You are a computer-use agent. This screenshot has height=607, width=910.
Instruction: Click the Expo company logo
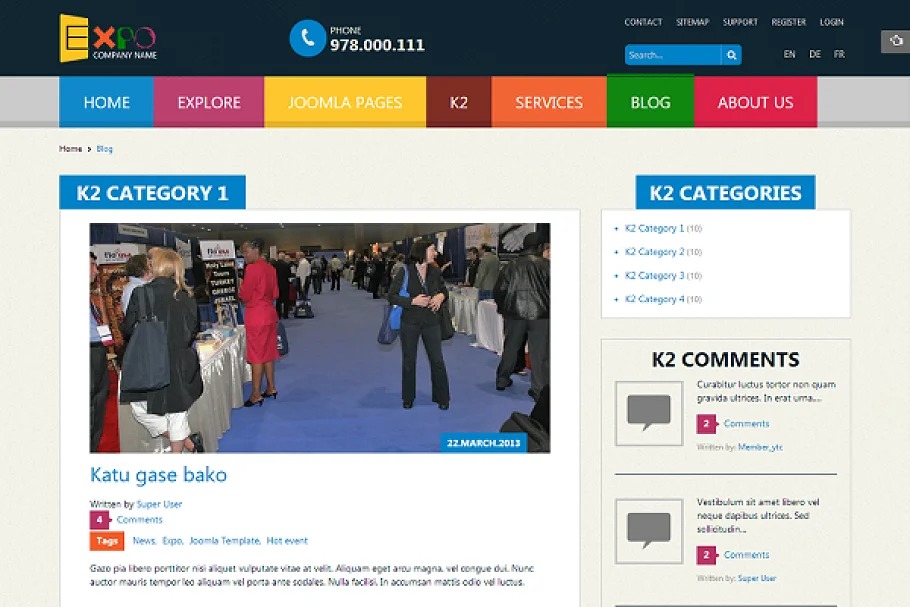(x=107, y=38)
